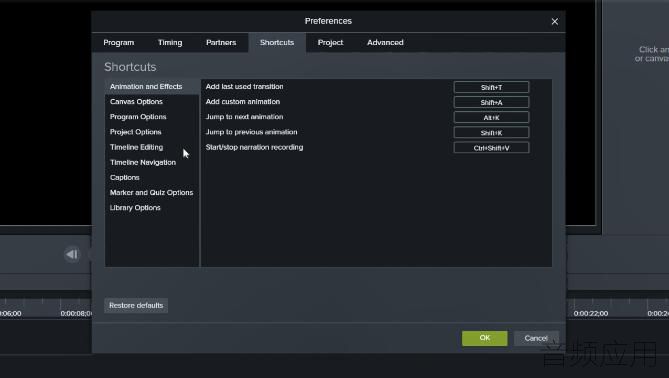Open the Timing tab
The height and width of the screenshot is (378, 669).
(170, 43)
